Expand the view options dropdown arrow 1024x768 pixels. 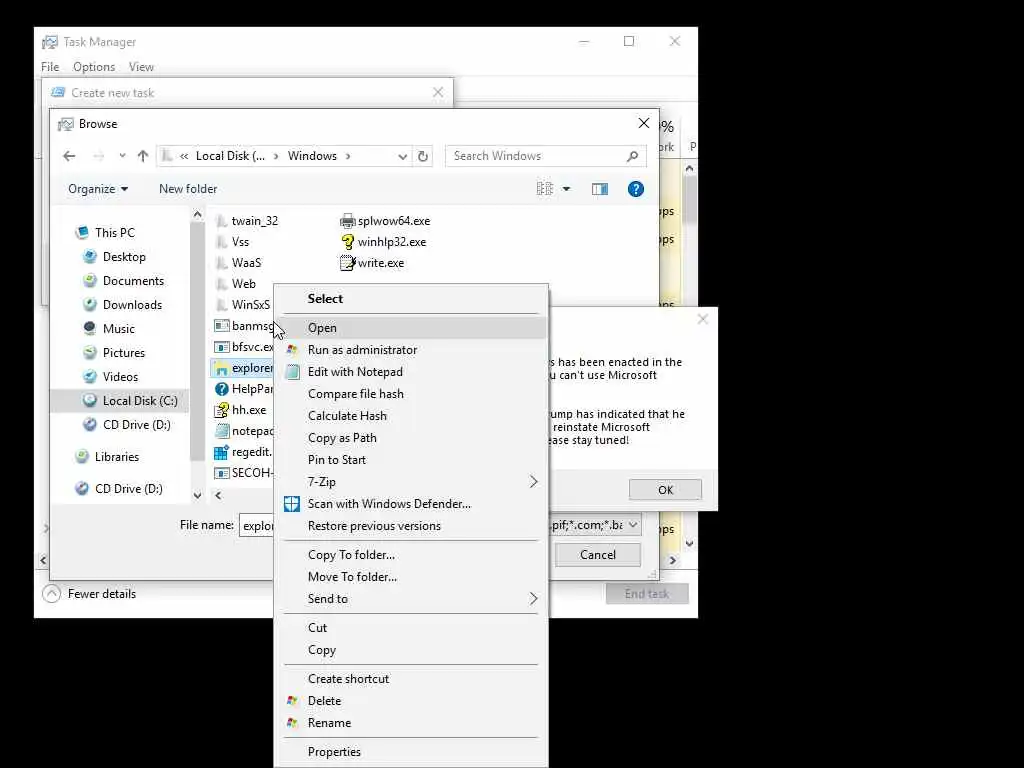coord(566,189)
